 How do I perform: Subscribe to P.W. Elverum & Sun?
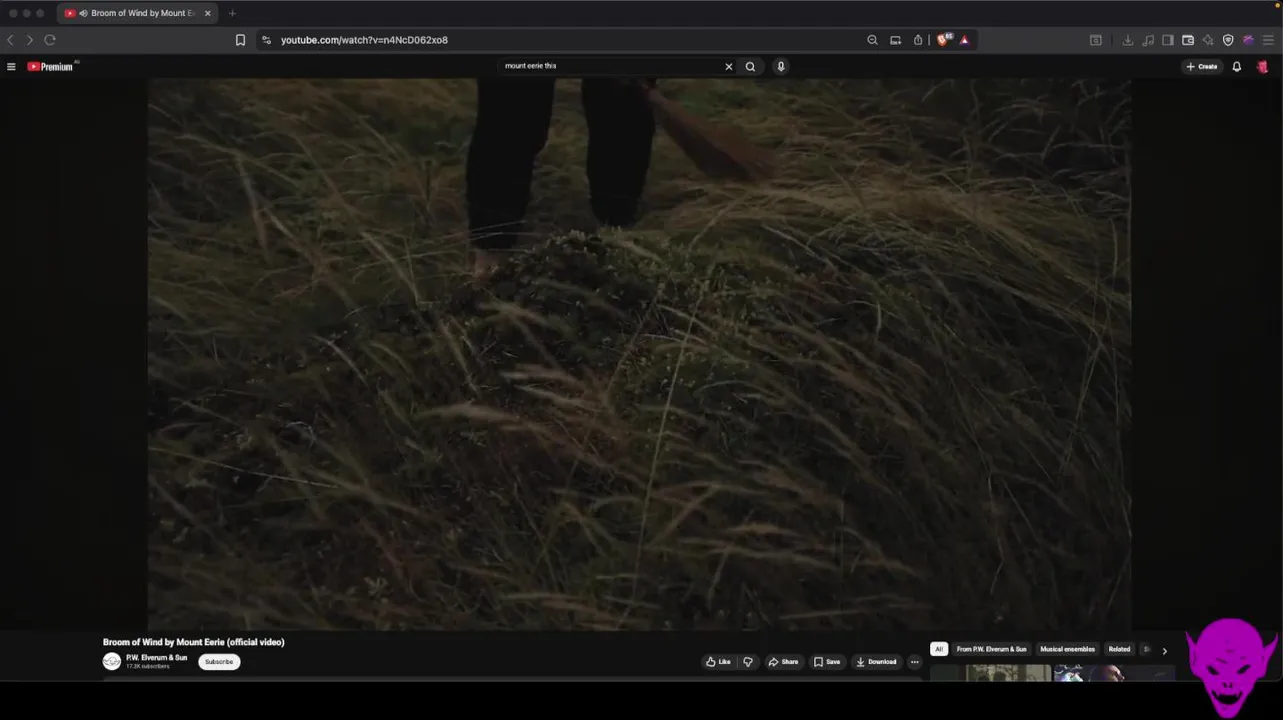tap(219, 662)
